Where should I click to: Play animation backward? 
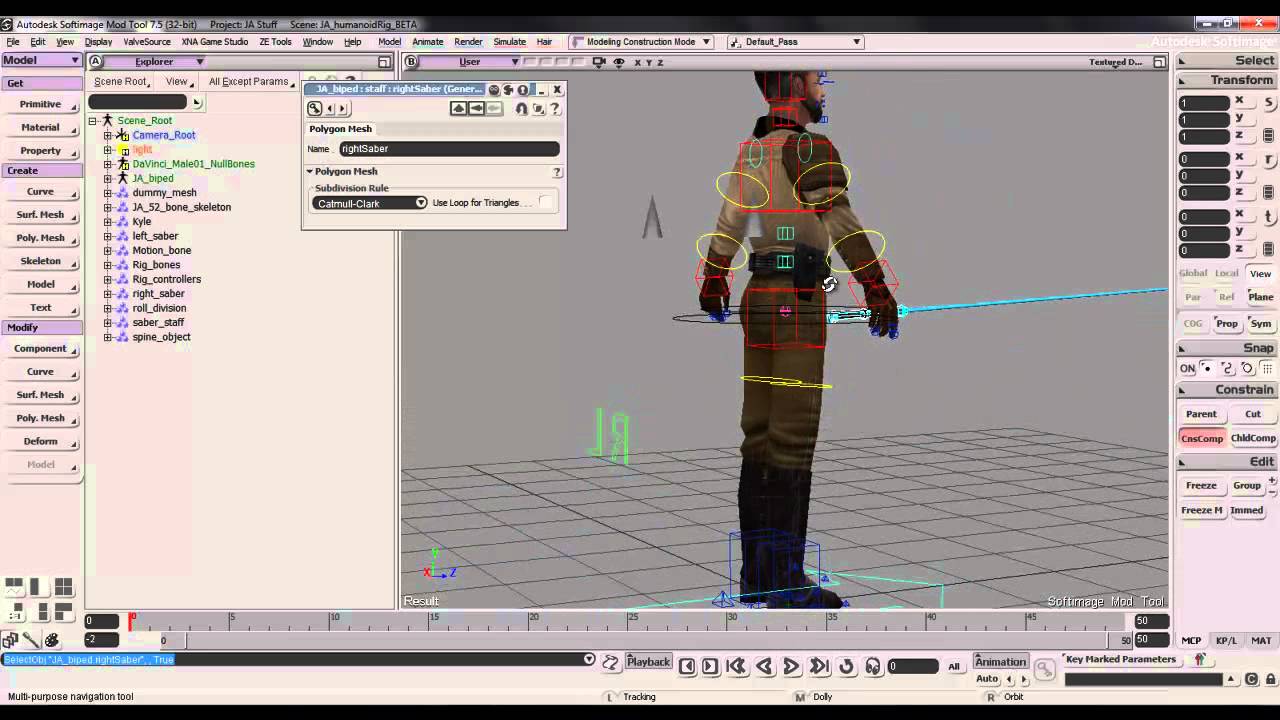764,666
